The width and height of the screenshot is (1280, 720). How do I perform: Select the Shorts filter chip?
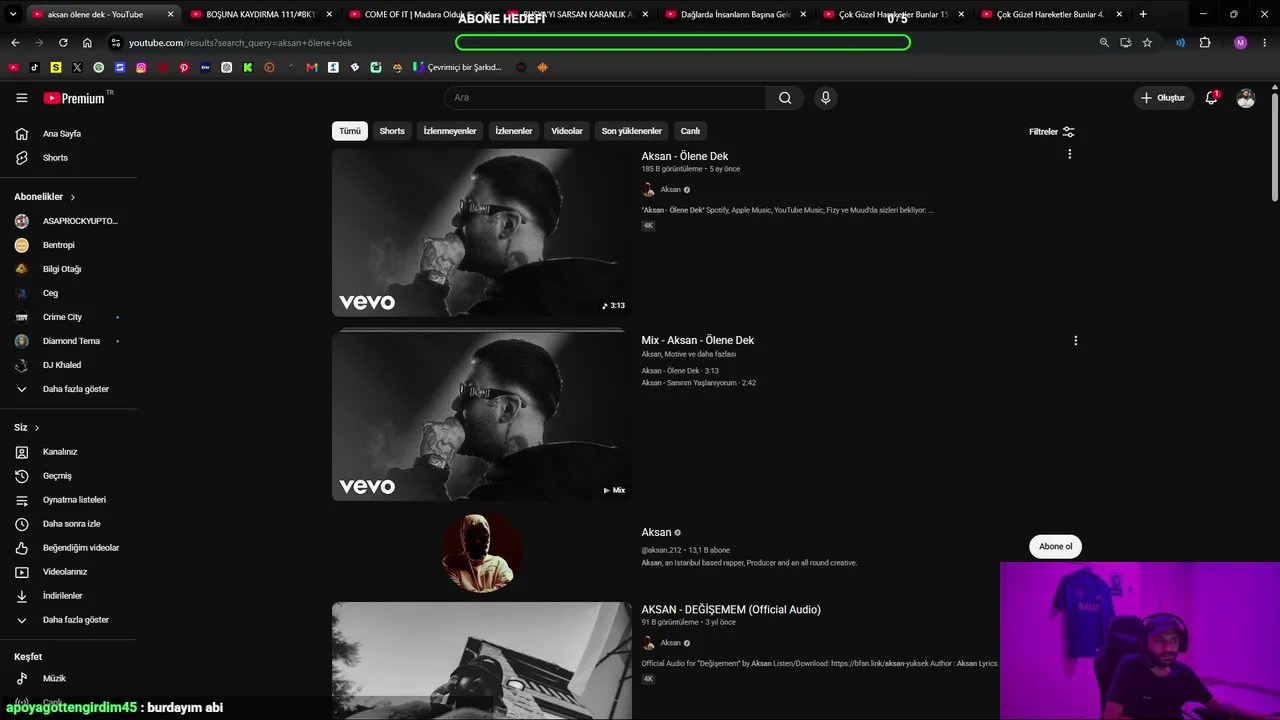point(392,131)
